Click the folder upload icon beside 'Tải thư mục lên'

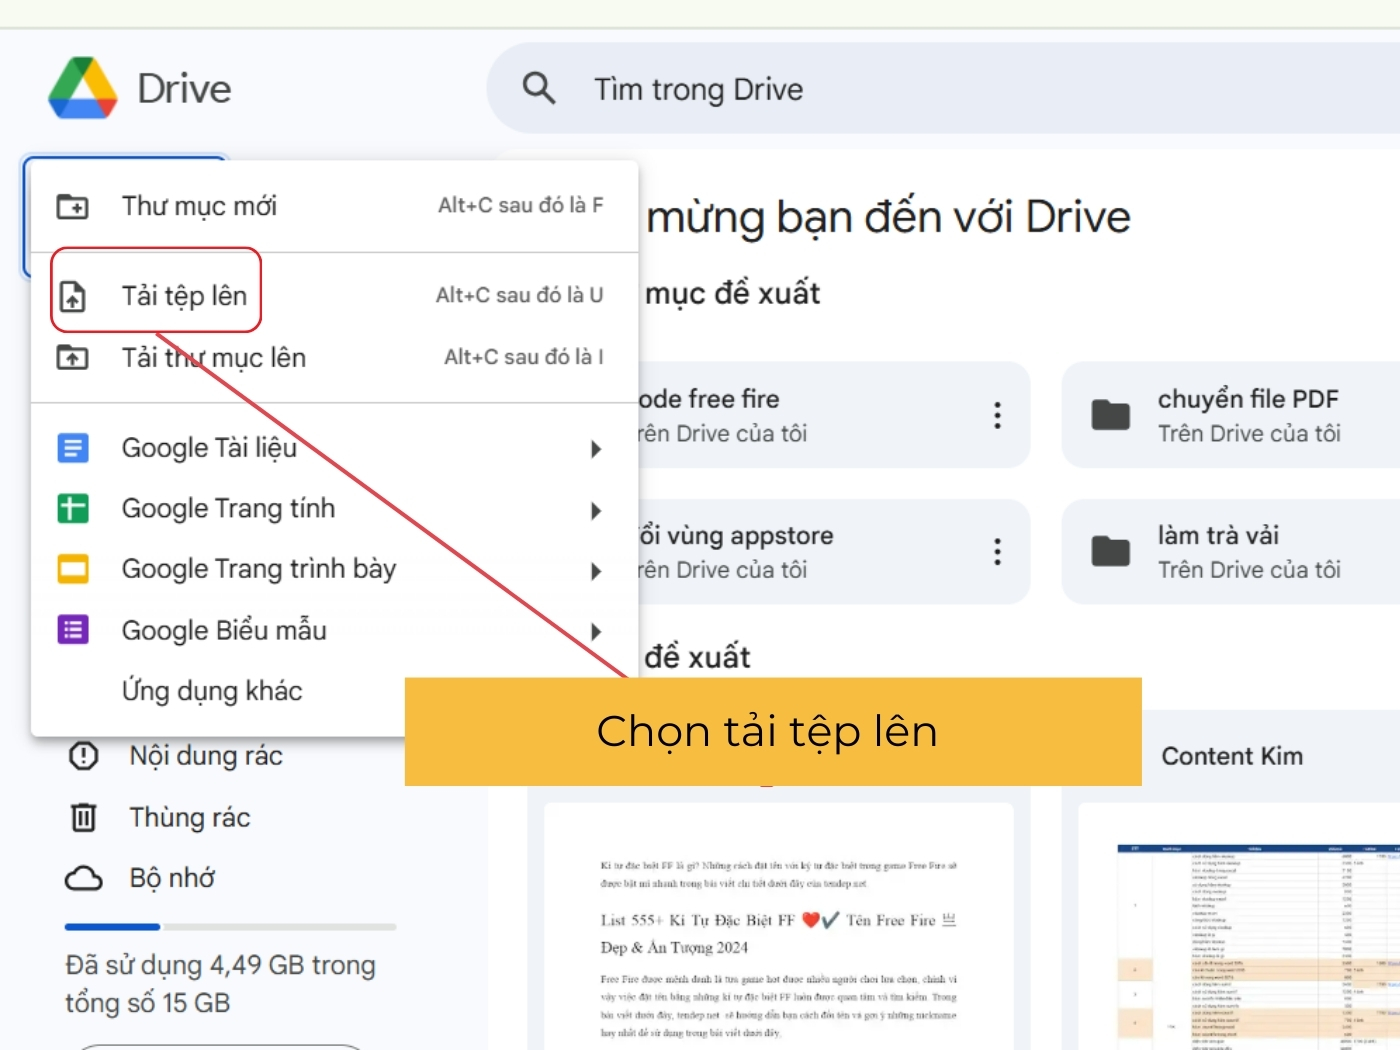tap(72, 357)
